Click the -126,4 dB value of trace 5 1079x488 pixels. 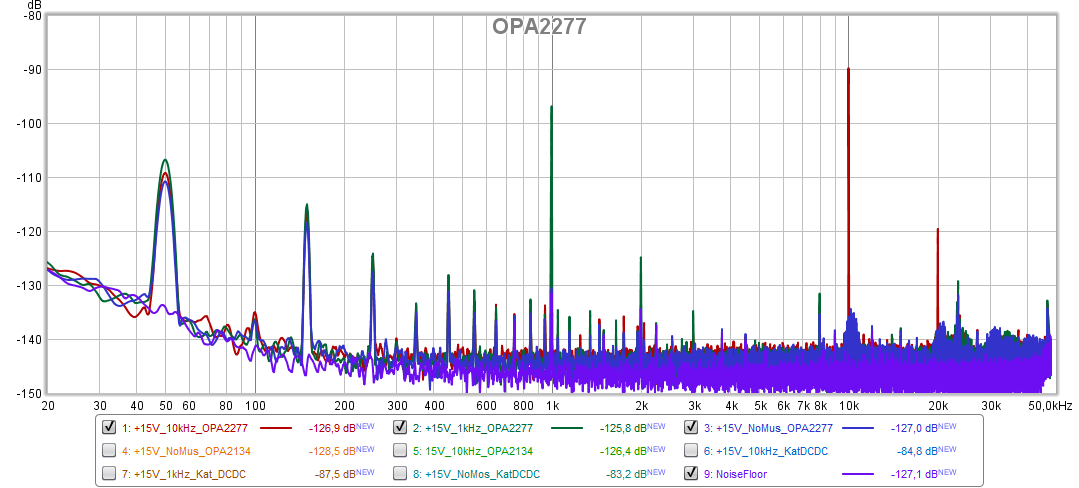pos(623,451)
